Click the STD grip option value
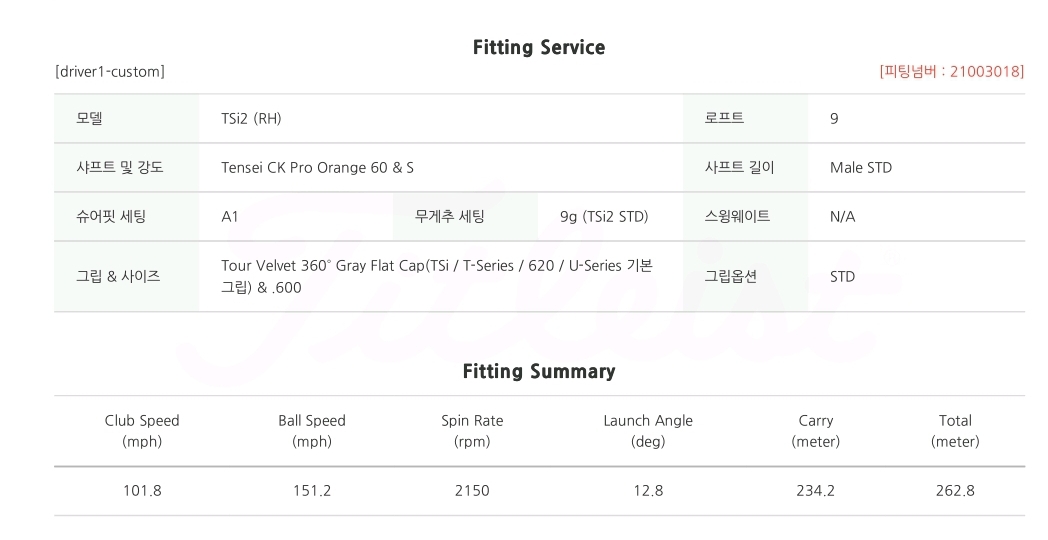This screenshot has height=540, width=1048. 842,276
